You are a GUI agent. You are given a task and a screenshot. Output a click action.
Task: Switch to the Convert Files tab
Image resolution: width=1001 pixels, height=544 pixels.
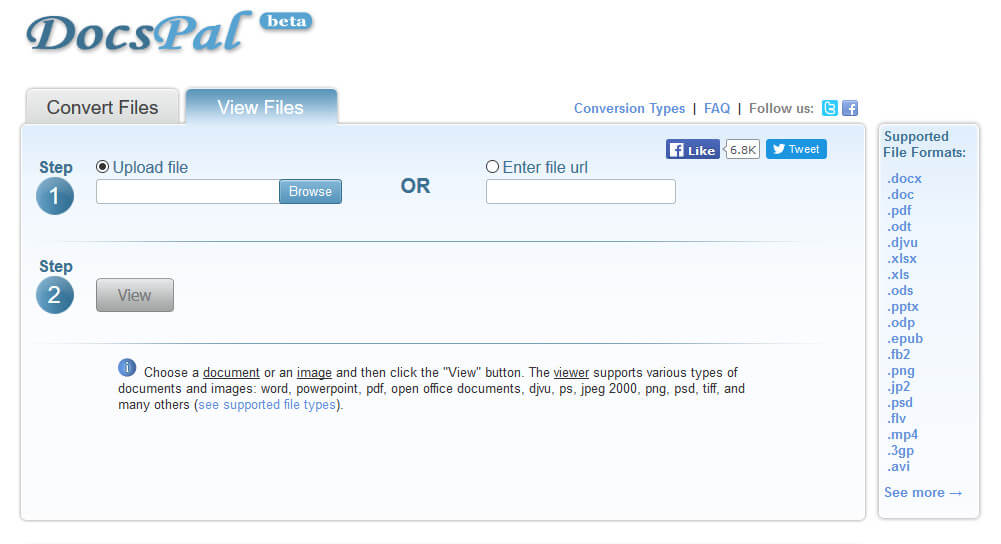pyautogui.click(x=102, y=107)
